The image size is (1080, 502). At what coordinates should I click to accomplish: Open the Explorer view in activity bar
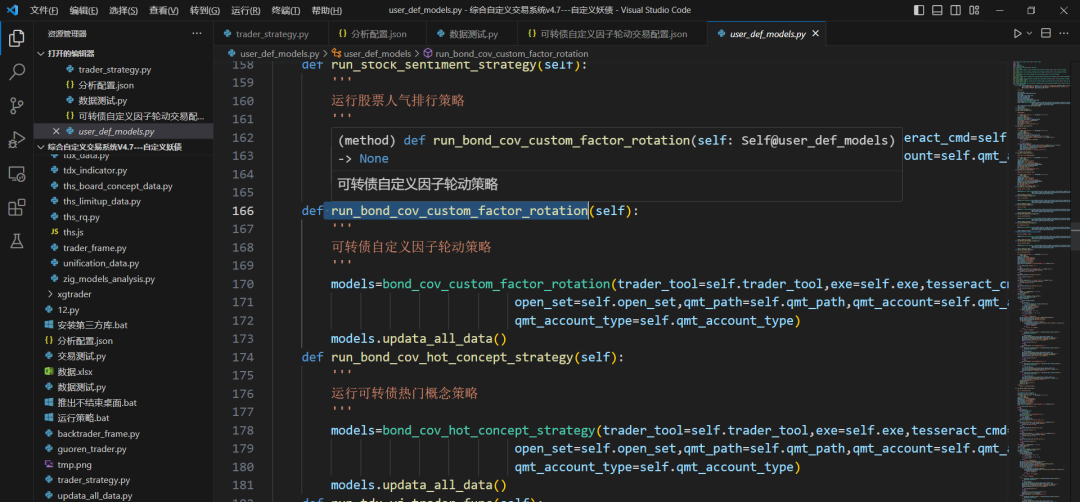(17, 38)
